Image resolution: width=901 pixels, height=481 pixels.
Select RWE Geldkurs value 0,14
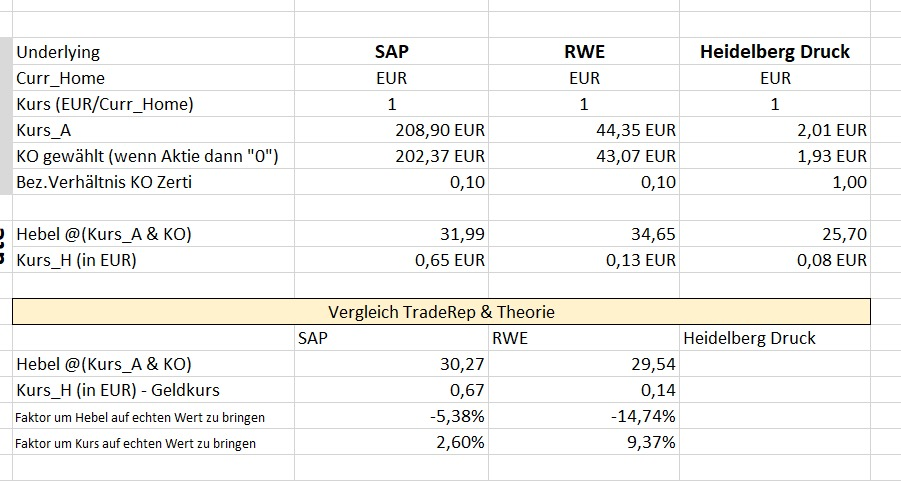coord(661,391)
